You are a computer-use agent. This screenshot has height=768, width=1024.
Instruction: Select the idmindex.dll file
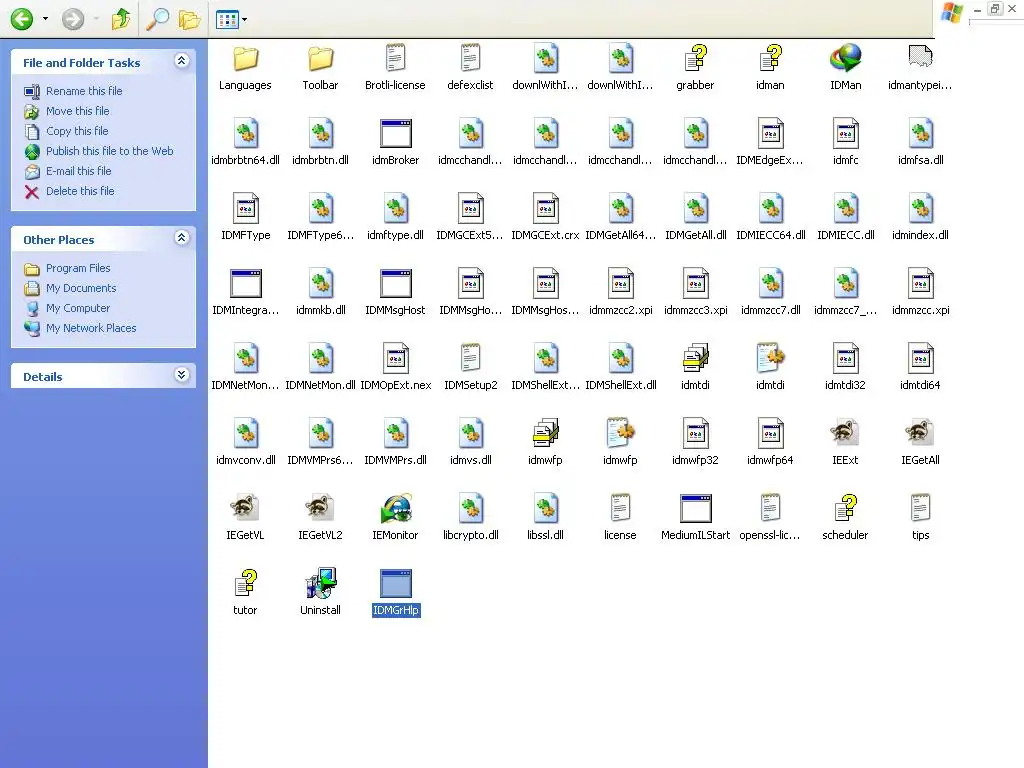pos(920,217)
